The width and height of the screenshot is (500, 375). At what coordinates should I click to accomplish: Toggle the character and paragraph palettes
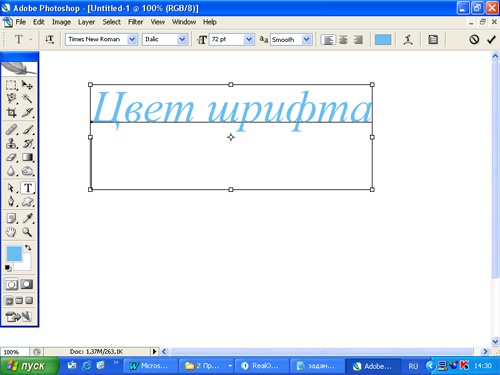433,40
